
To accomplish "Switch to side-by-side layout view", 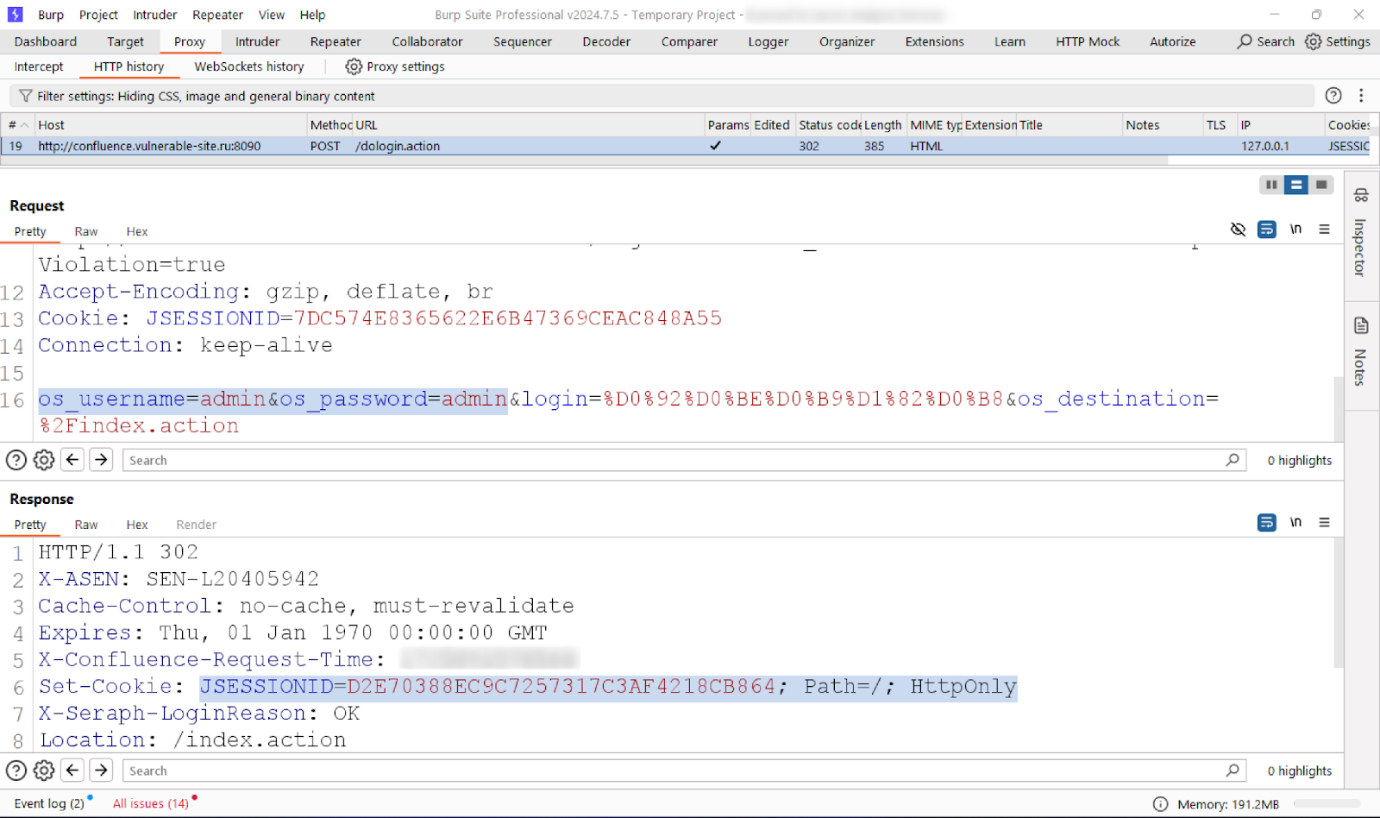I will [1272, 185].
